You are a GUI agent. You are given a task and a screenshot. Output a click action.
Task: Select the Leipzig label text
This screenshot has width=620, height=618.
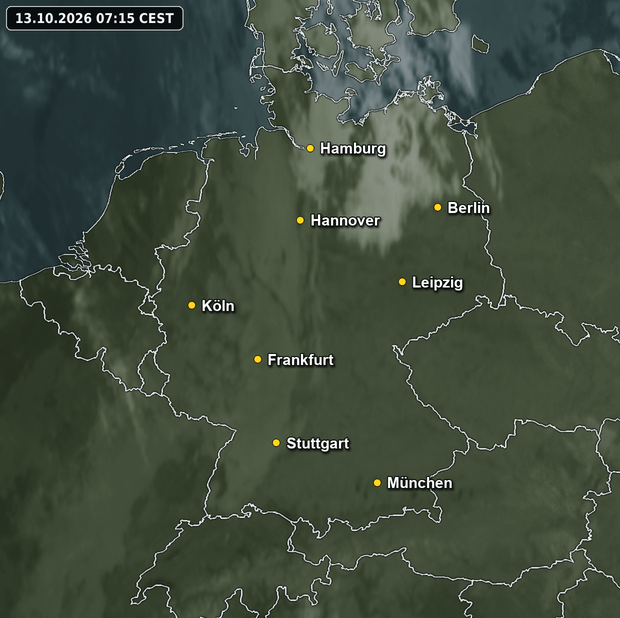coord(437,283)
